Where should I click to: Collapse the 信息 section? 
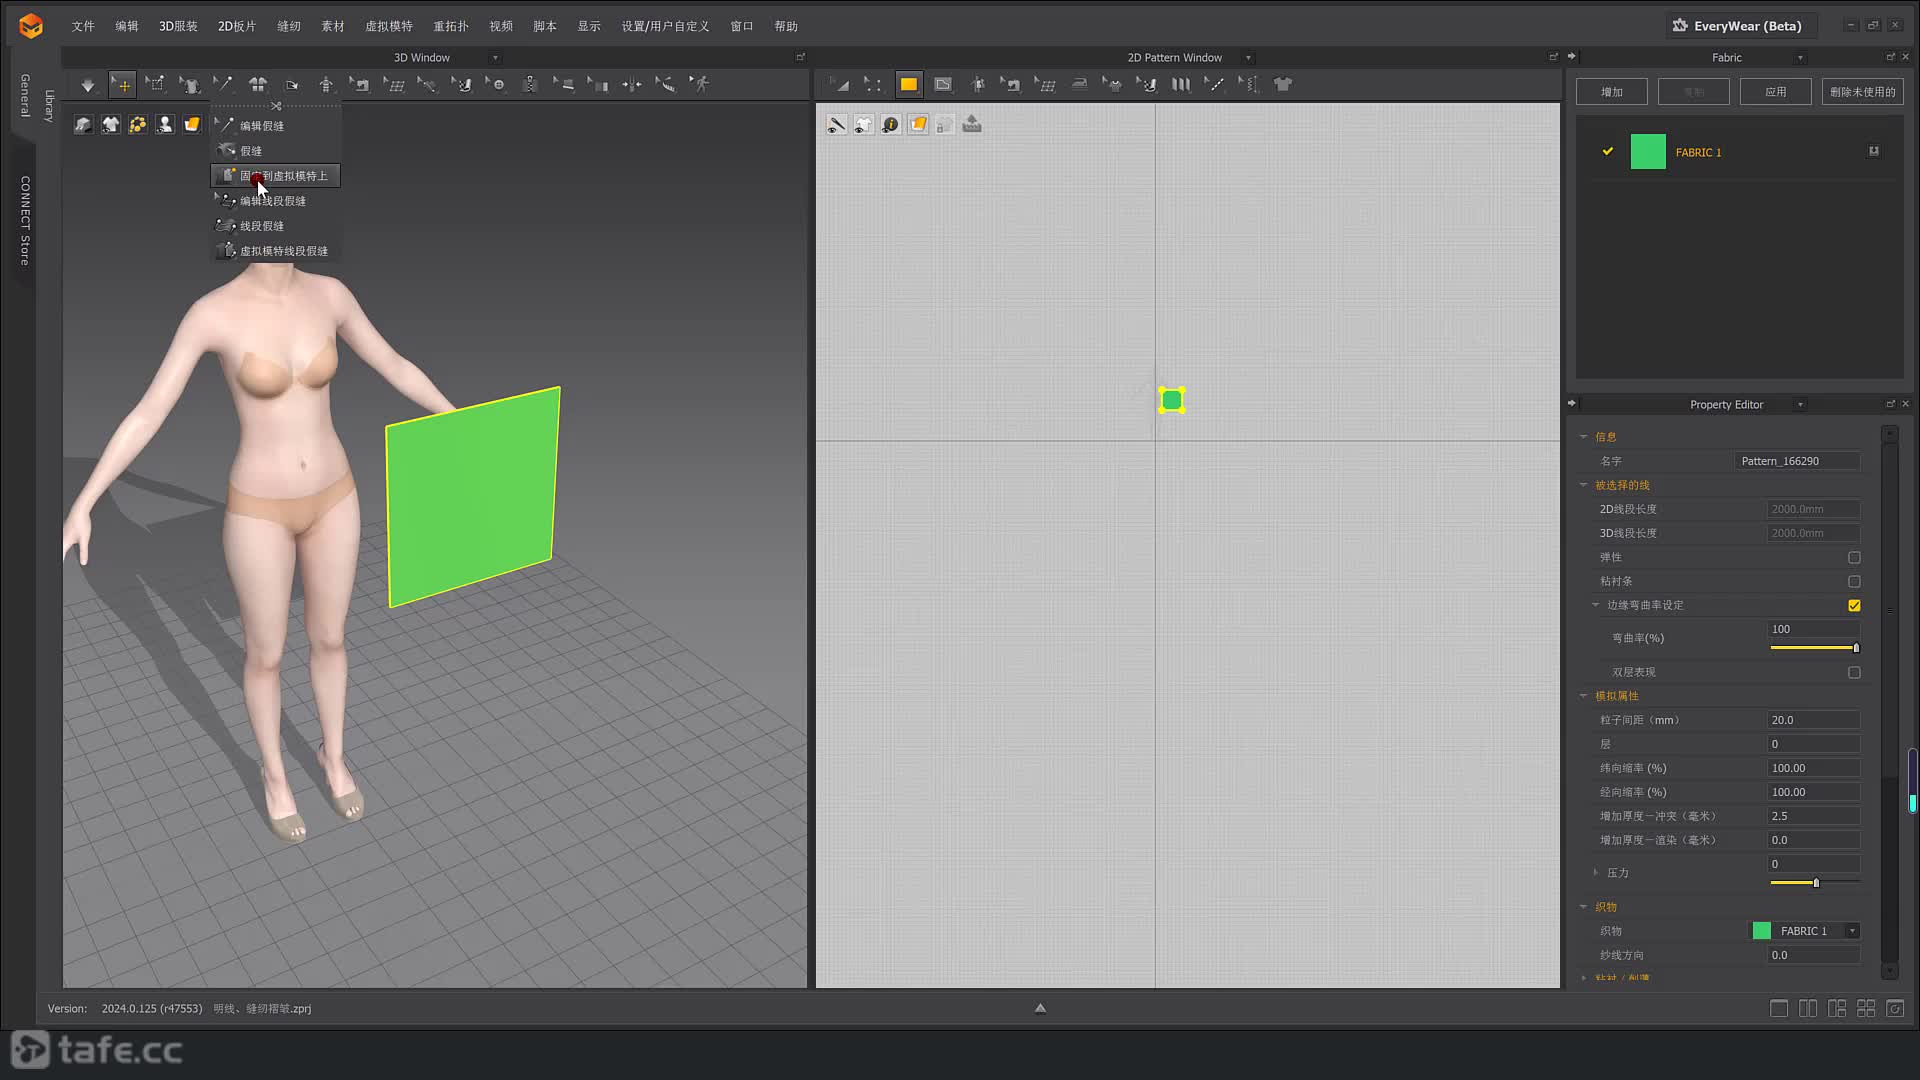click(1583, 437)
